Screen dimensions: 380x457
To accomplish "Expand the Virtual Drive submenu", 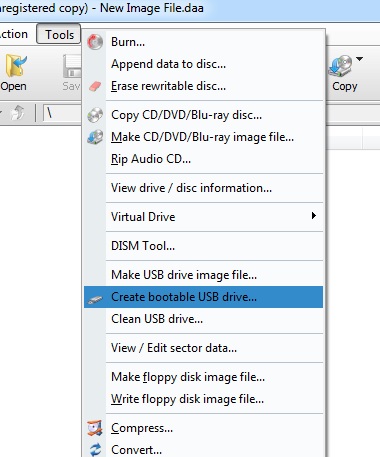I will point(203,217).
